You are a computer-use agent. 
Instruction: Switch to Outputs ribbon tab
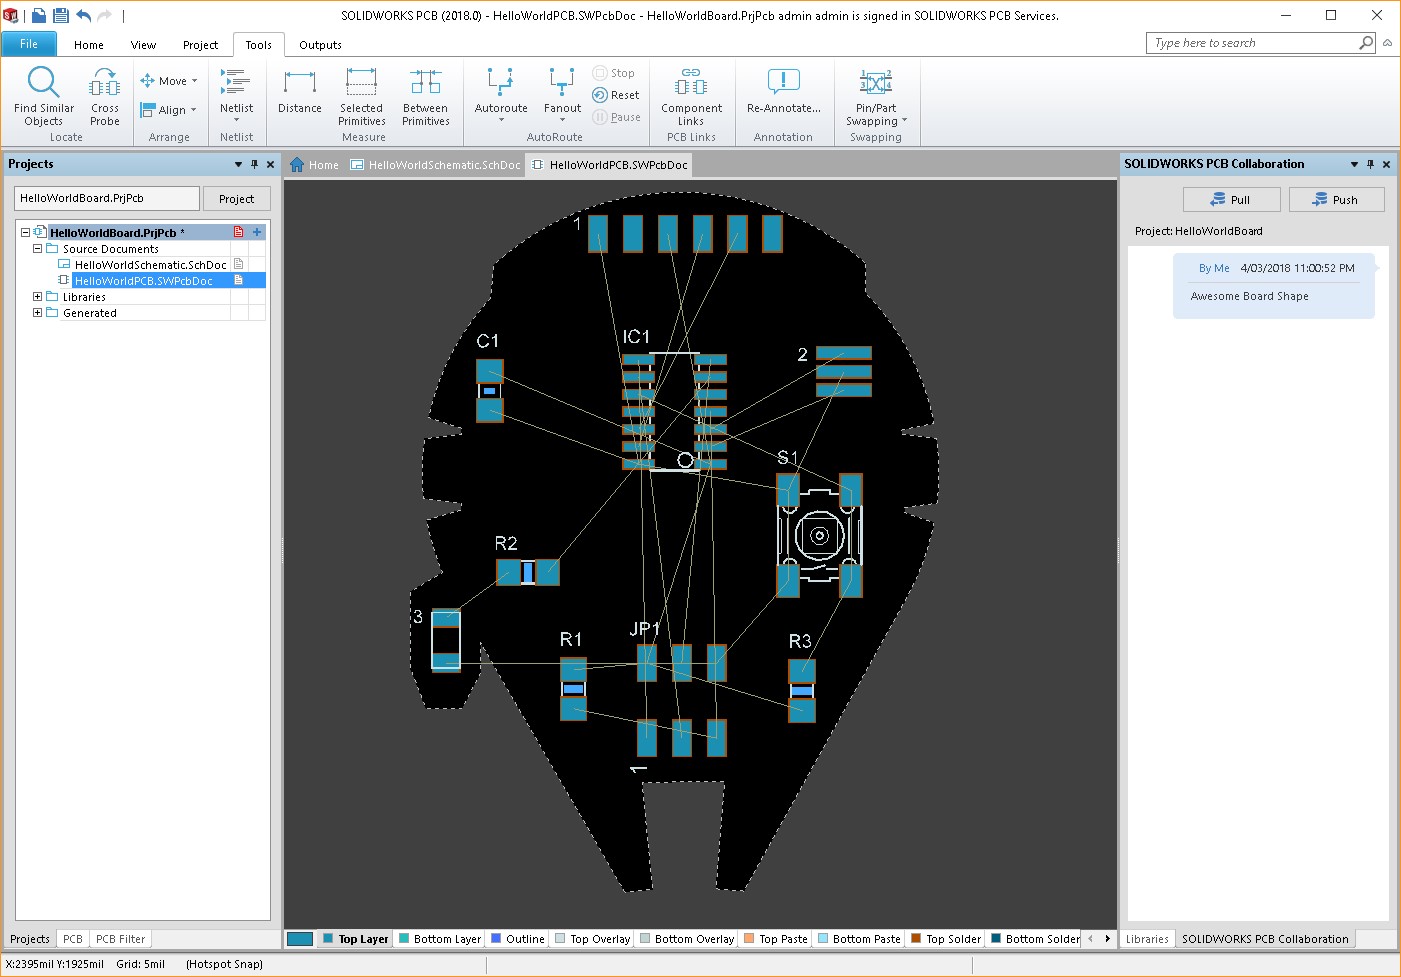tap(320, 45)
